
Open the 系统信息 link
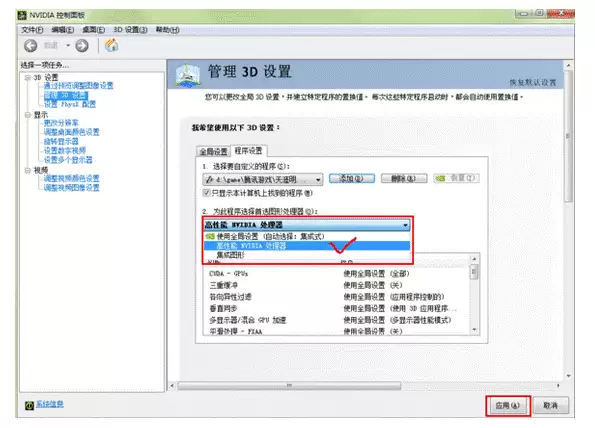click(x=50, y=404)
